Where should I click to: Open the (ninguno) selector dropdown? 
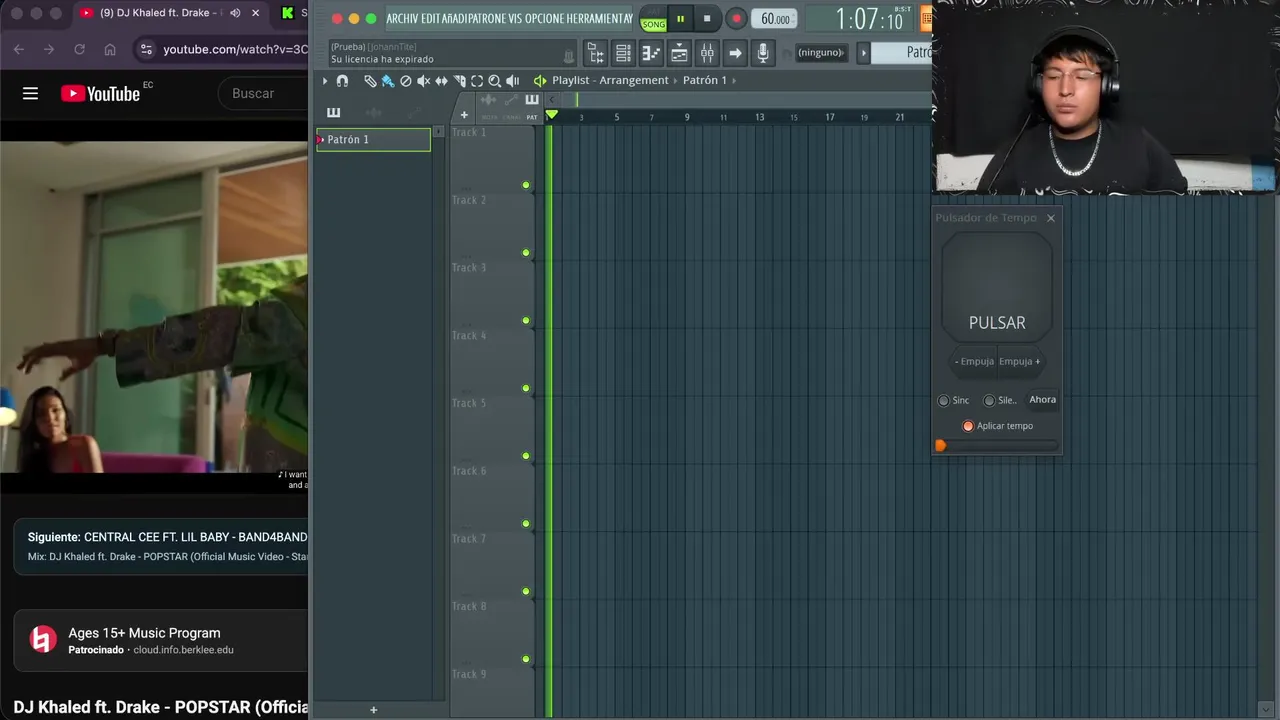821,53
